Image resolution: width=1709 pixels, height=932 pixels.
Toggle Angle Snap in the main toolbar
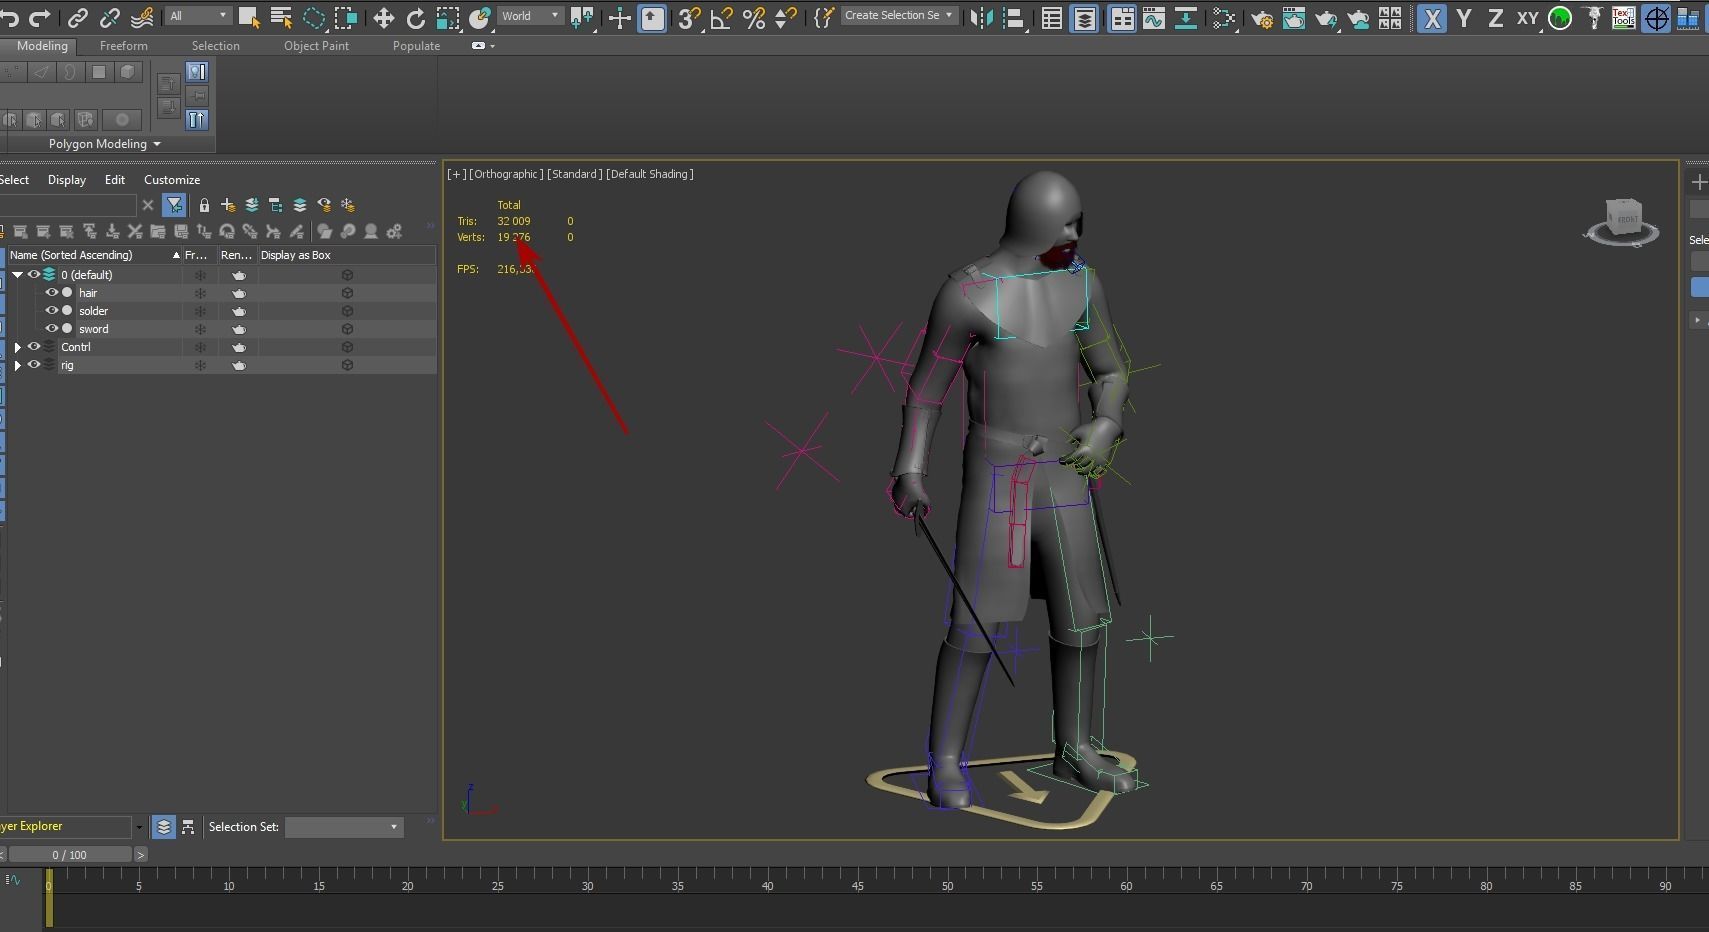pyautogui.click(x=721, y=17)
